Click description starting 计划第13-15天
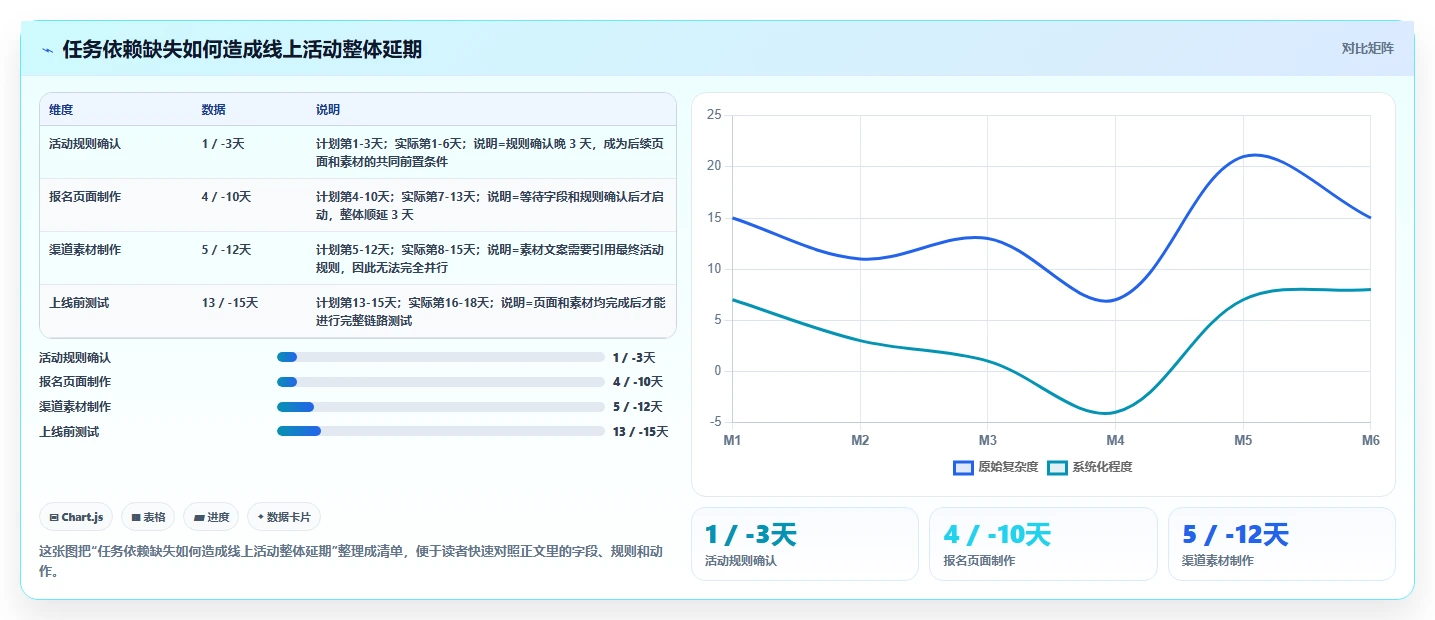The width and height of the screenshot is (1435, 620). click(x=490, y=311)
